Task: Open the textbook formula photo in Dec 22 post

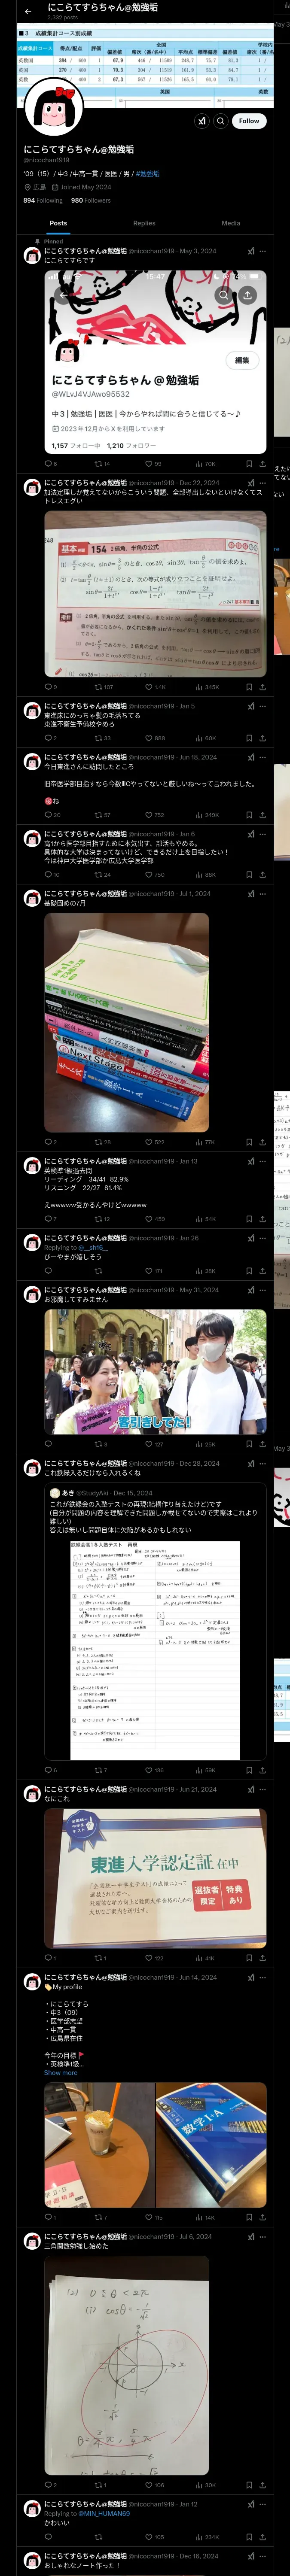Action: click(x=155, y=594)
